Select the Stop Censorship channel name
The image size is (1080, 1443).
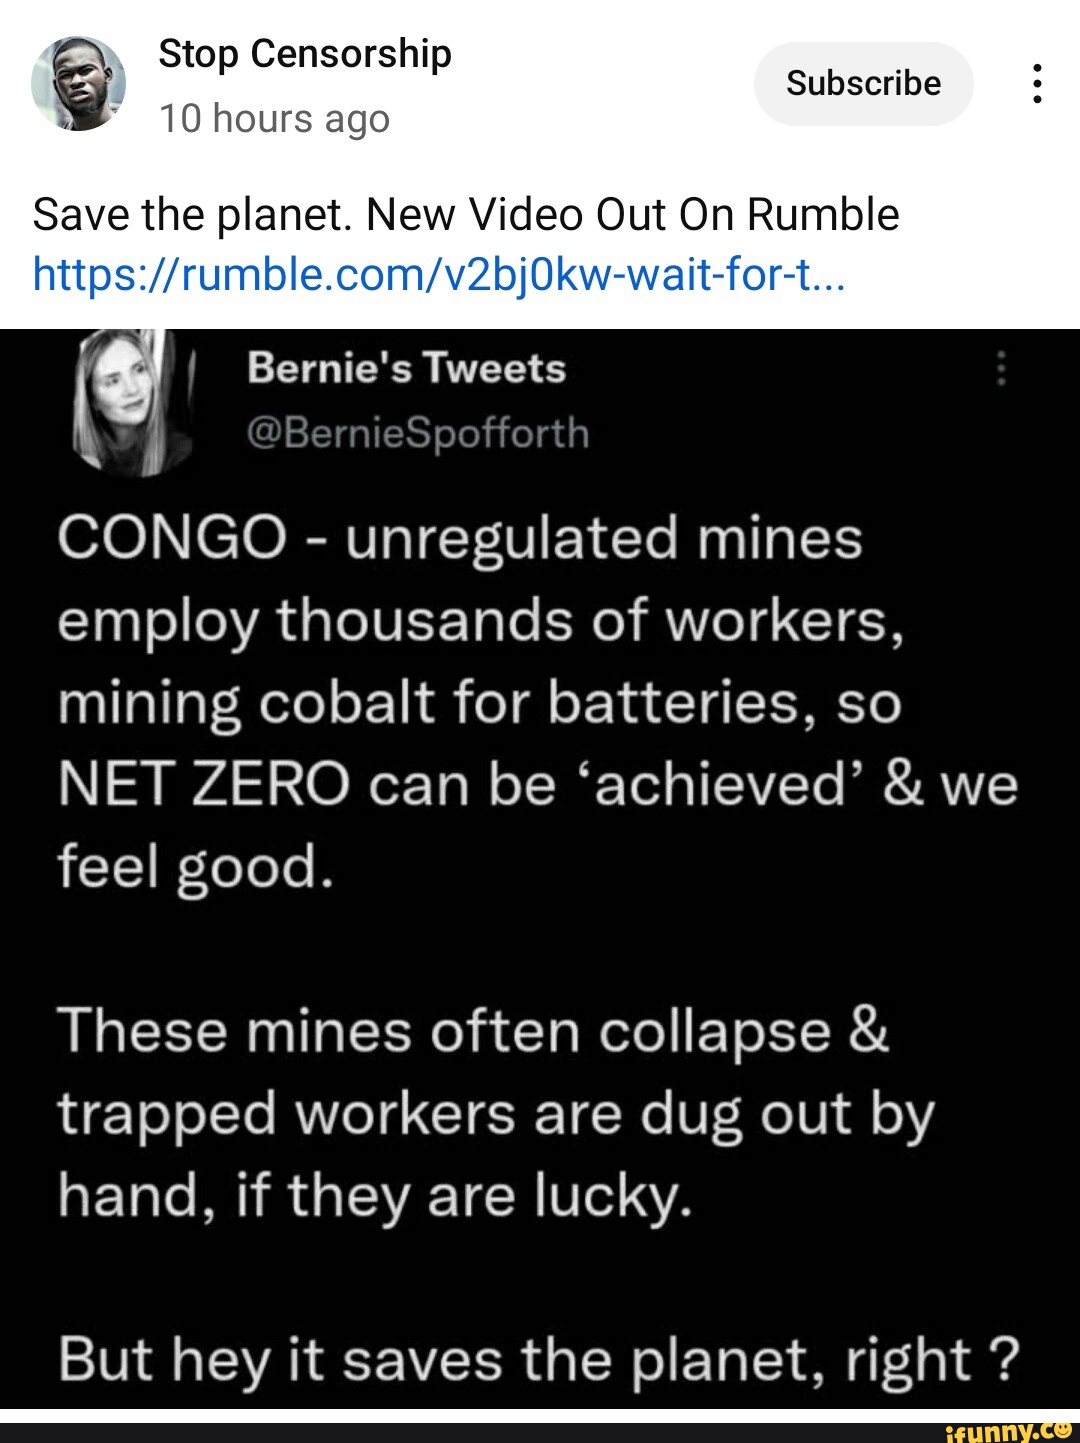pos(303,53)
